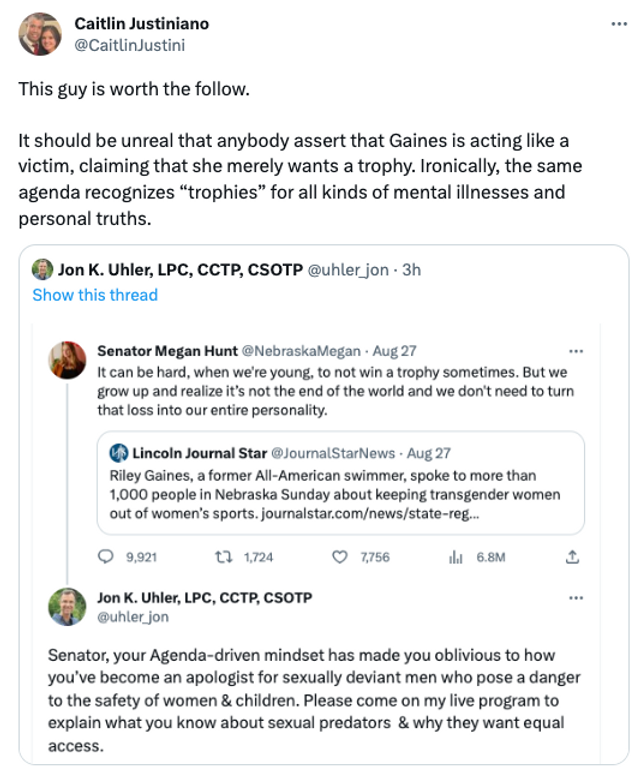Click the Lincoln Journal Star logo icon
Viewport: 641px width, 778px height.
(118, 452)
